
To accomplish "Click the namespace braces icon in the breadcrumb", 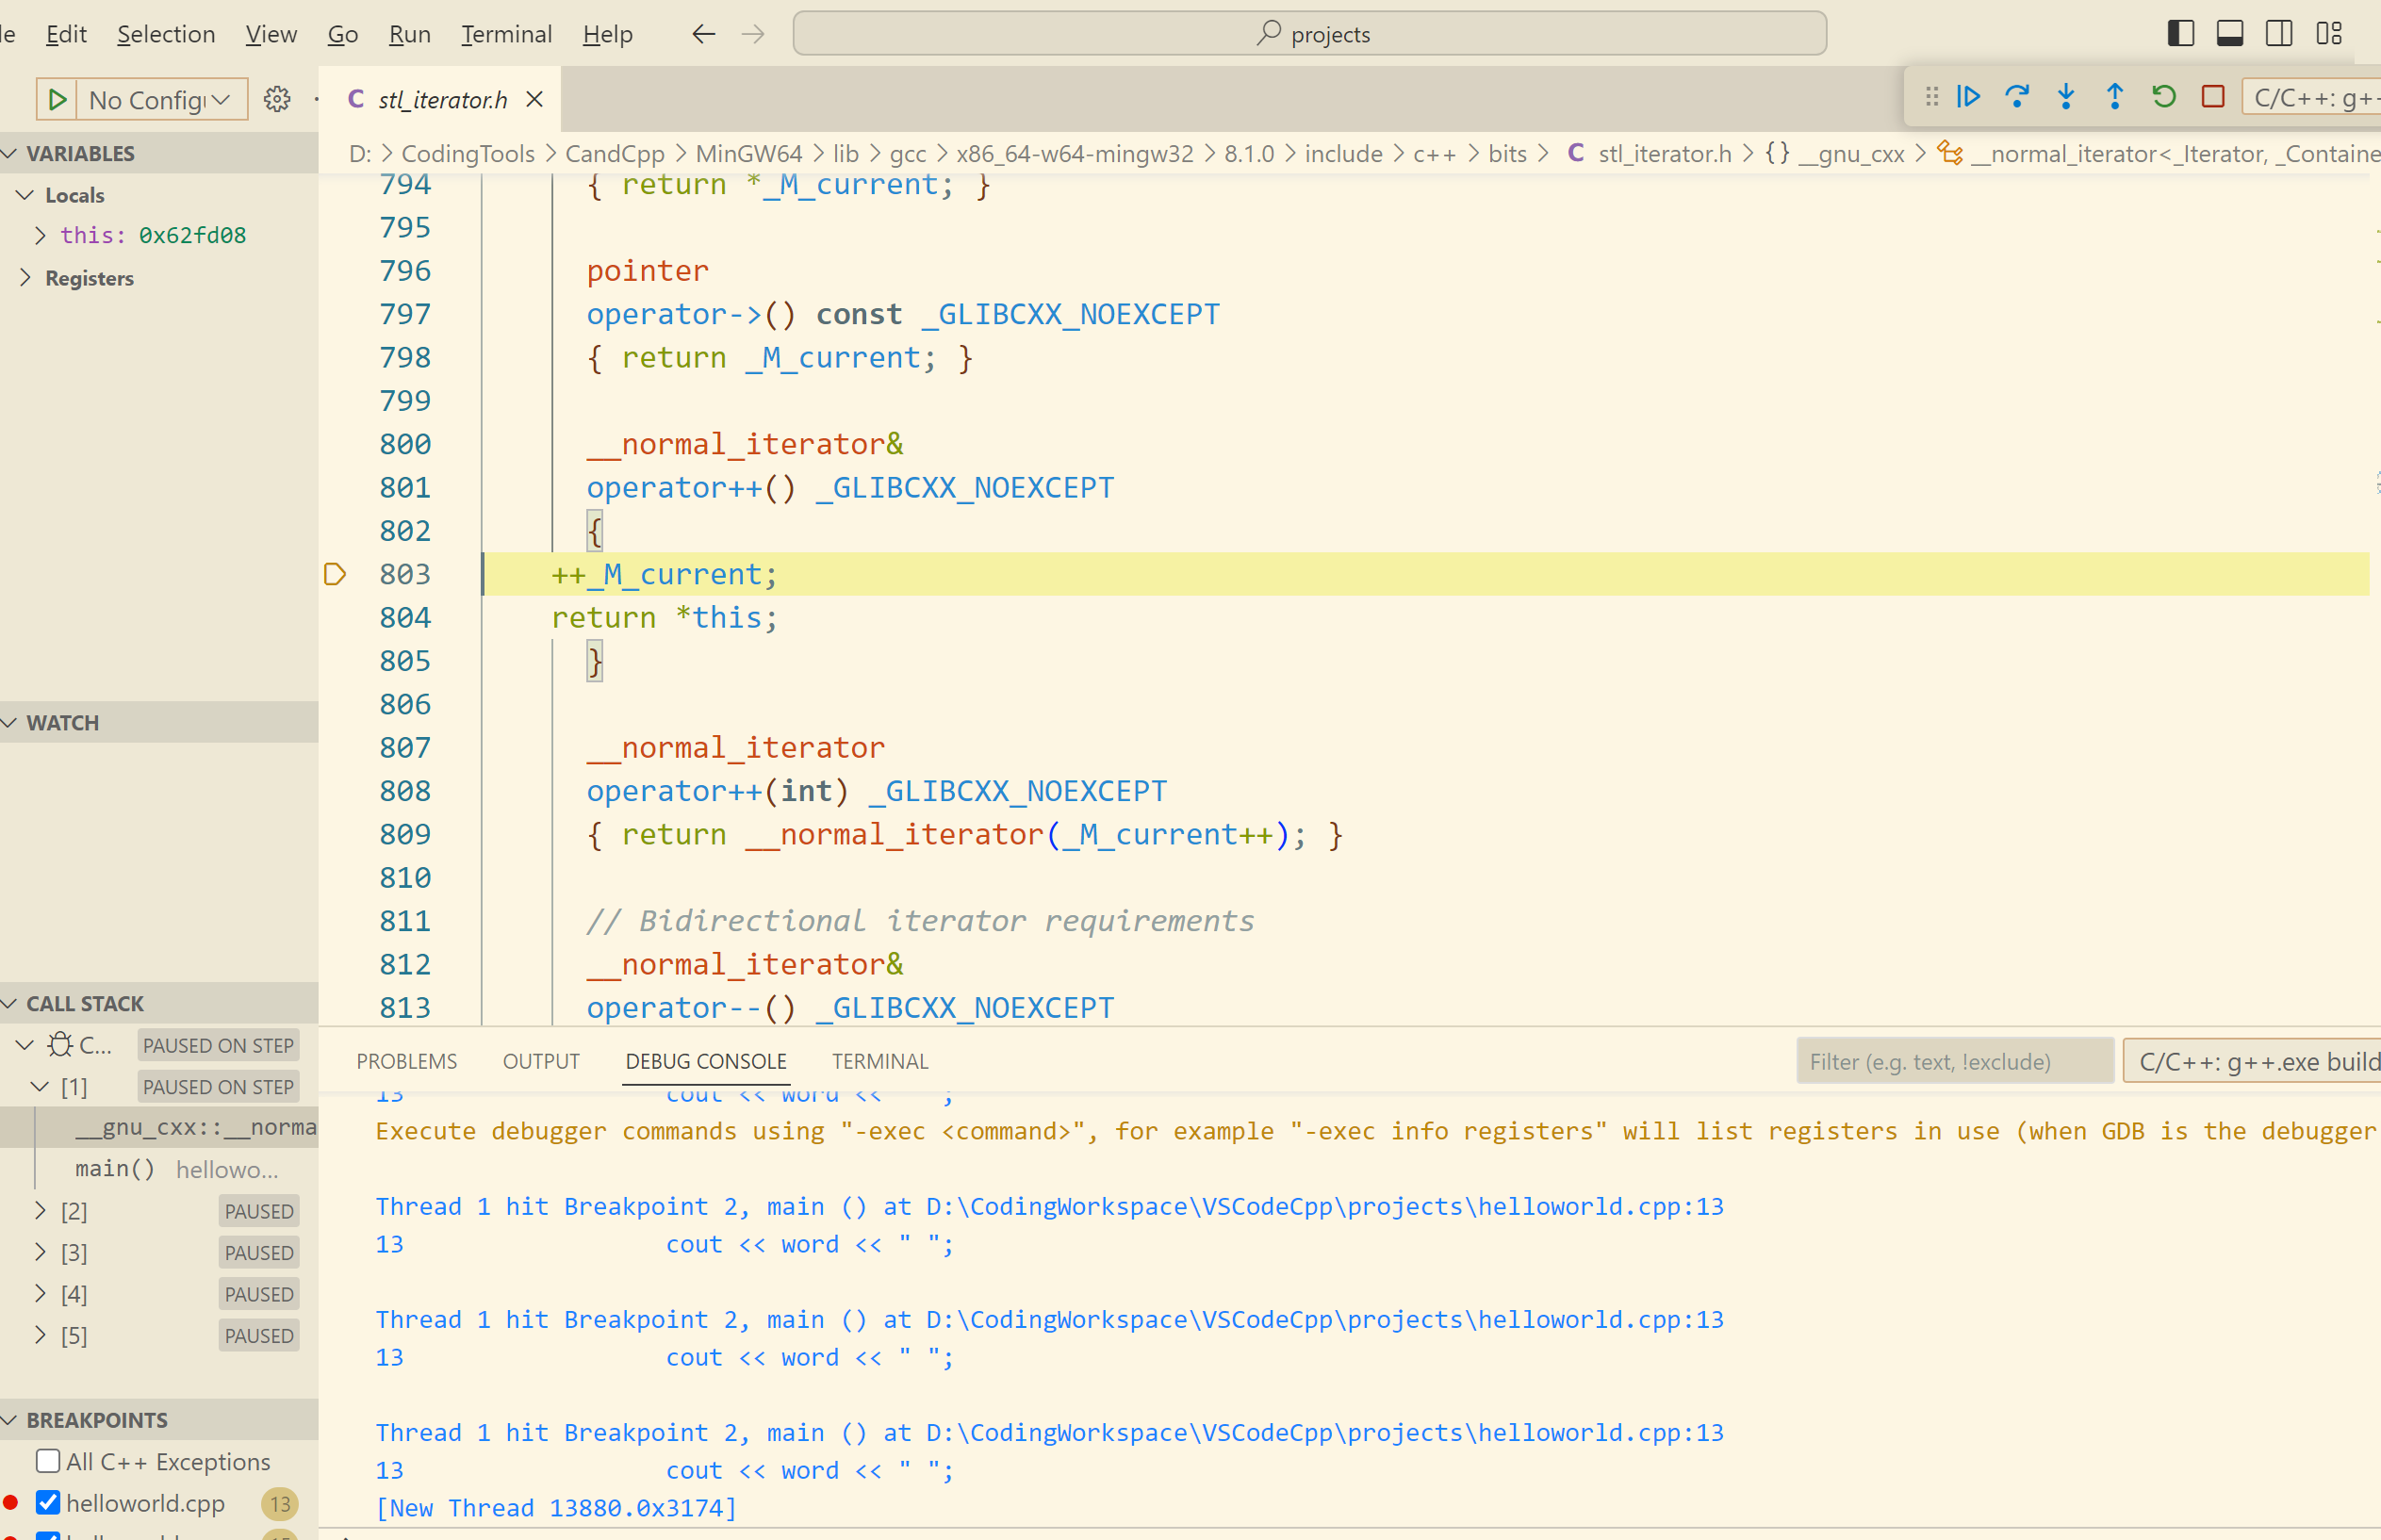I will point(1777,153).
